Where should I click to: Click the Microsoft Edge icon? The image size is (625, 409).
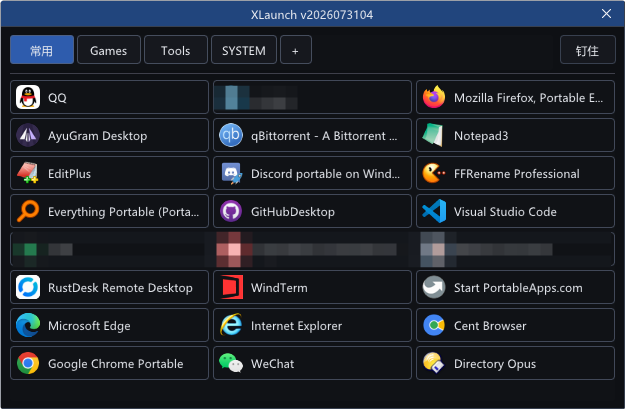click(28, 325)
